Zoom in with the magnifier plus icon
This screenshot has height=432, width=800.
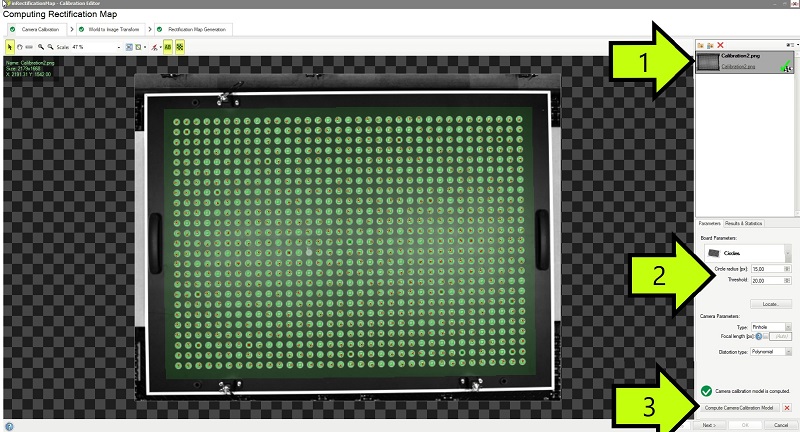point(41,47)
